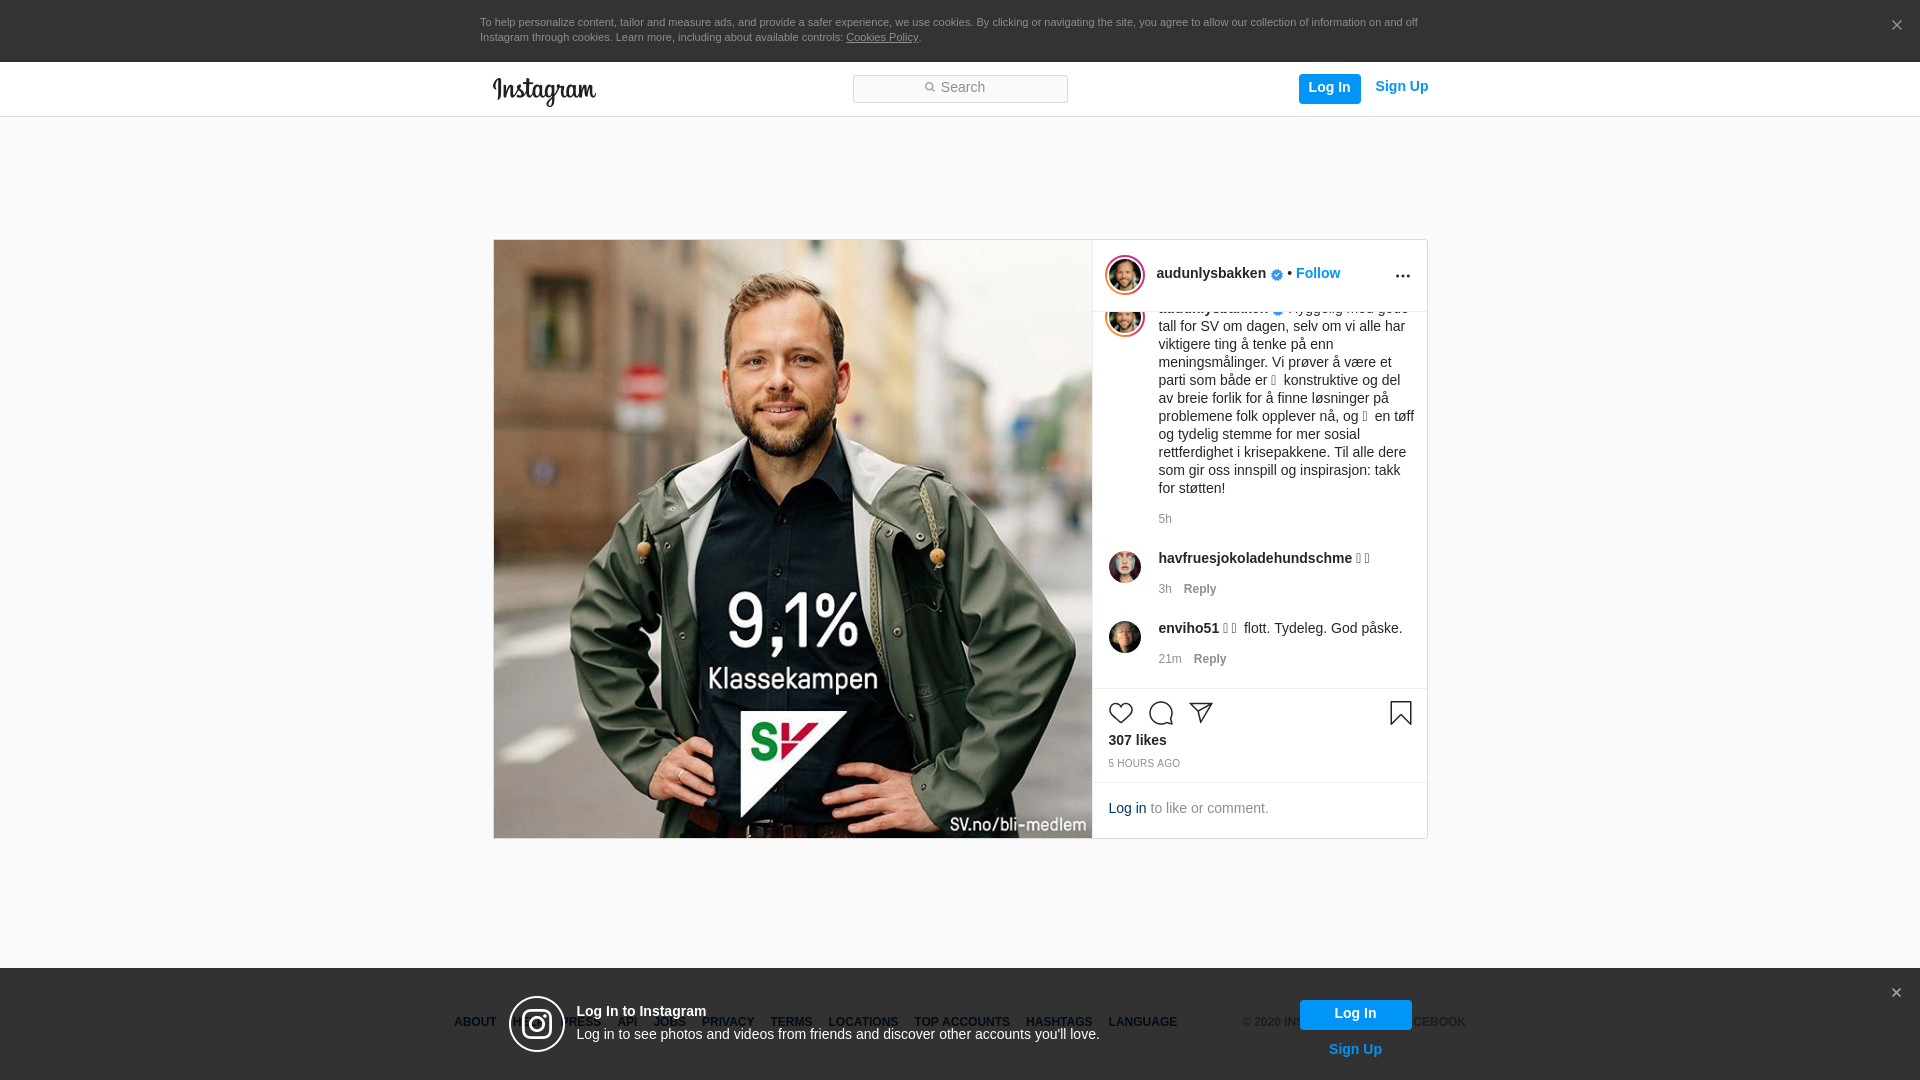This screenshot has width=1920, height=1080.
Task: Open the Sign Up header link
Action: (1401, 87)
